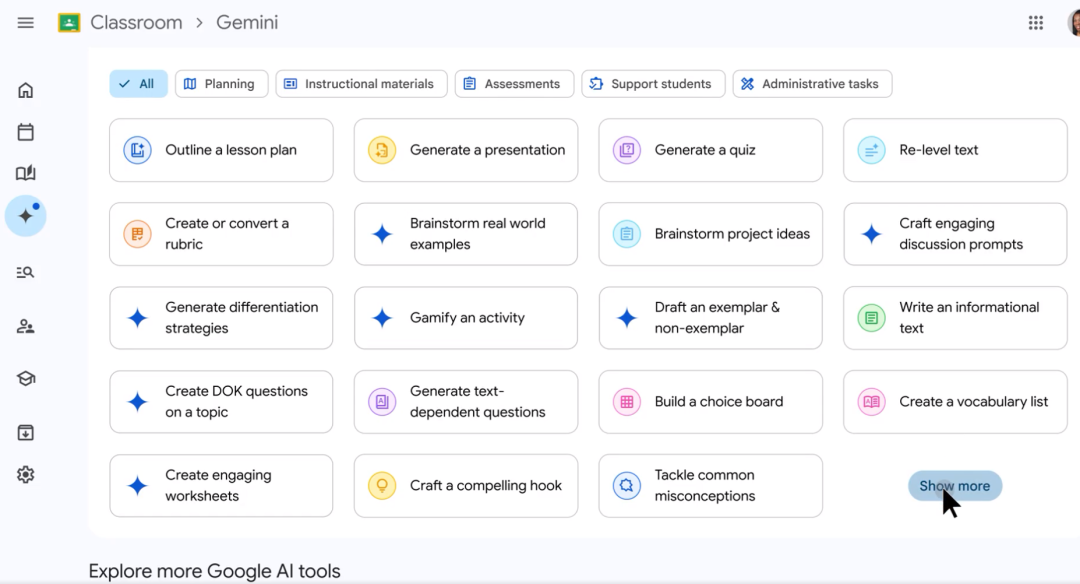This screenshot has width=1080, height=584.
Task: Open Gamify an activity card
Action: (x=466, y=318)
